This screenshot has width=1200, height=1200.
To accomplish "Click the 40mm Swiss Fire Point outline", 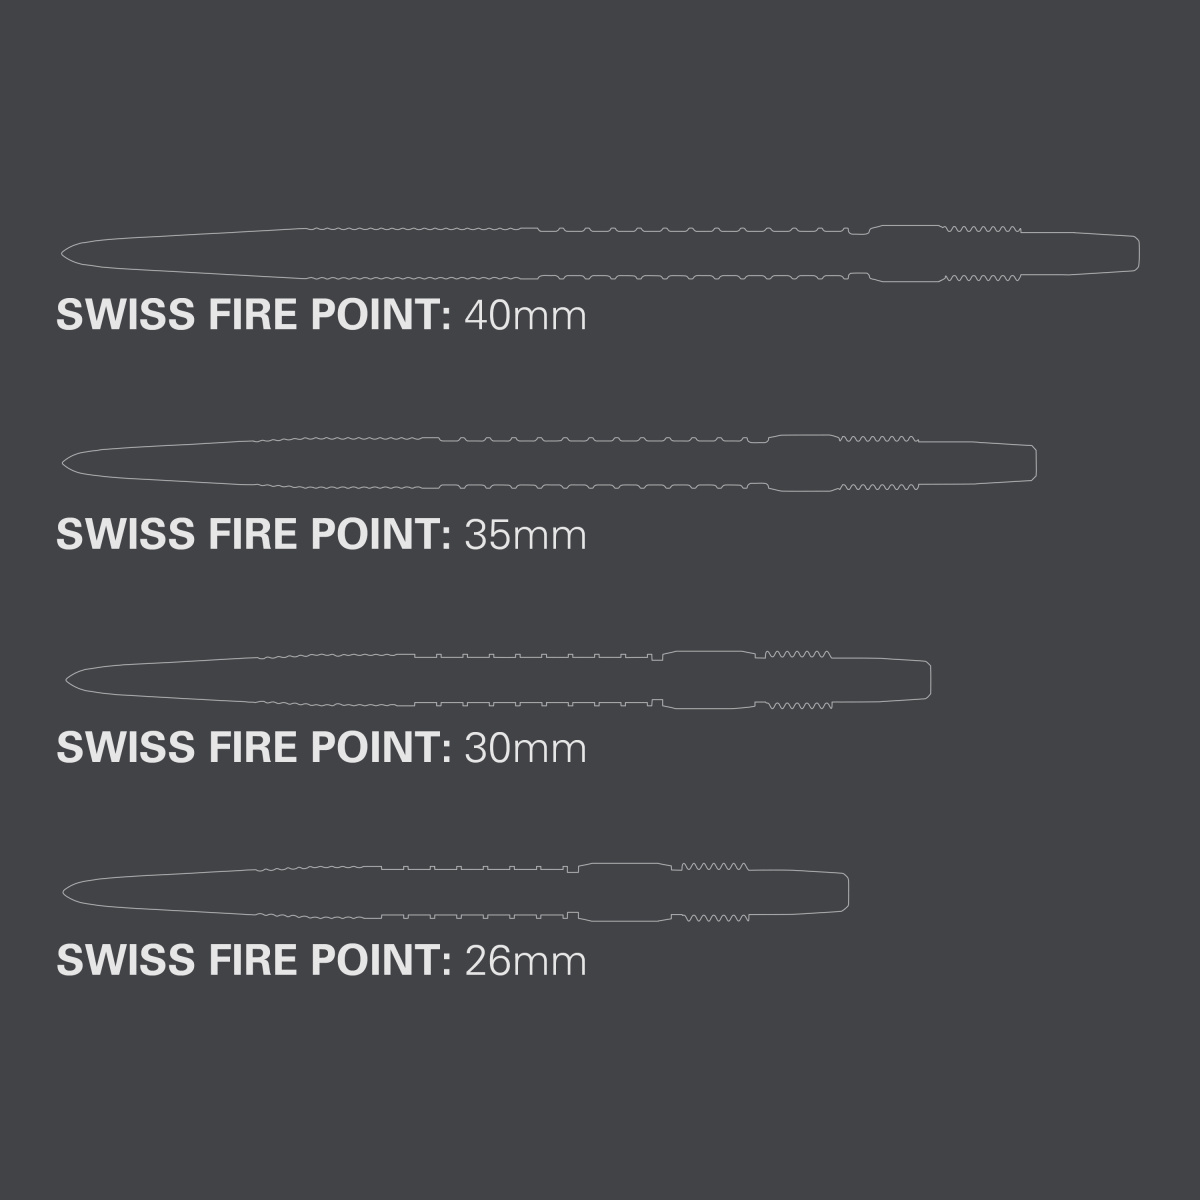I will (x=600, y=254).
